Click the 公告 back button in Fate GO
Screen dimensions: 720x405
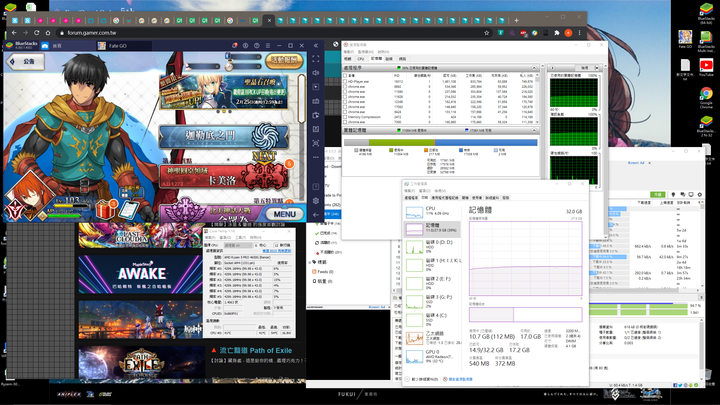(25, 62)
